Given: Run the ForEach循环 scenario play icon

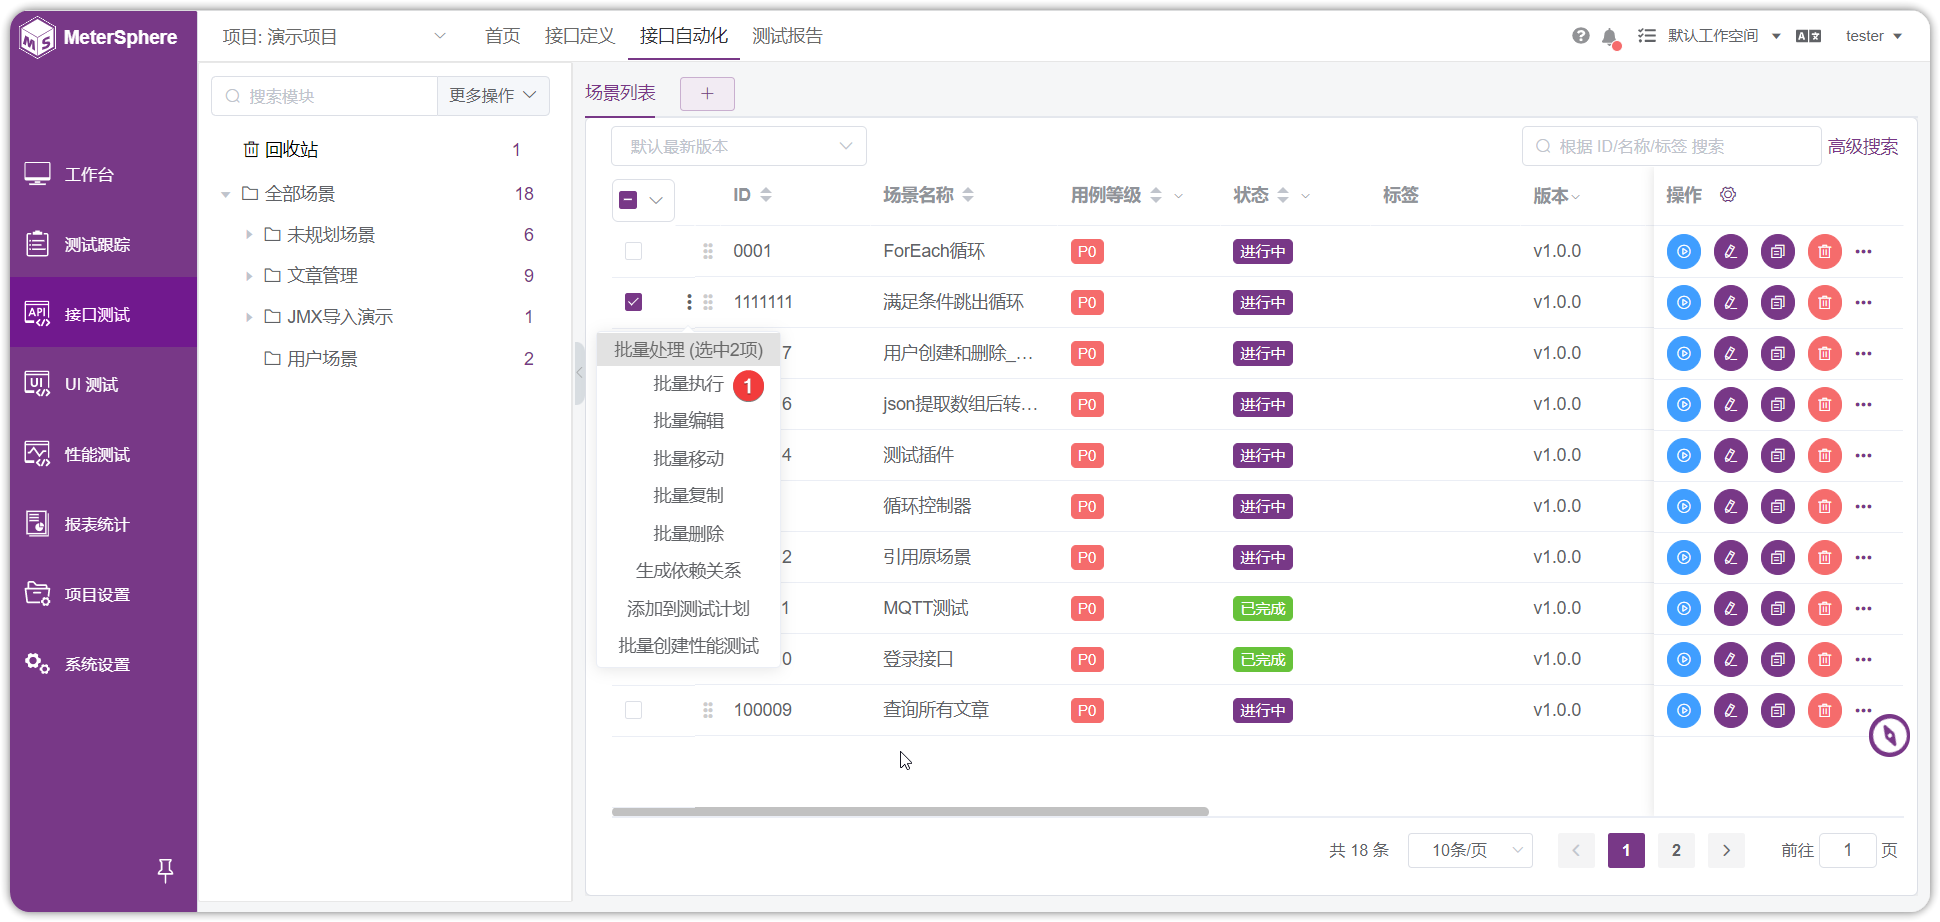Looking at the screenshot, I should 1684,251.
